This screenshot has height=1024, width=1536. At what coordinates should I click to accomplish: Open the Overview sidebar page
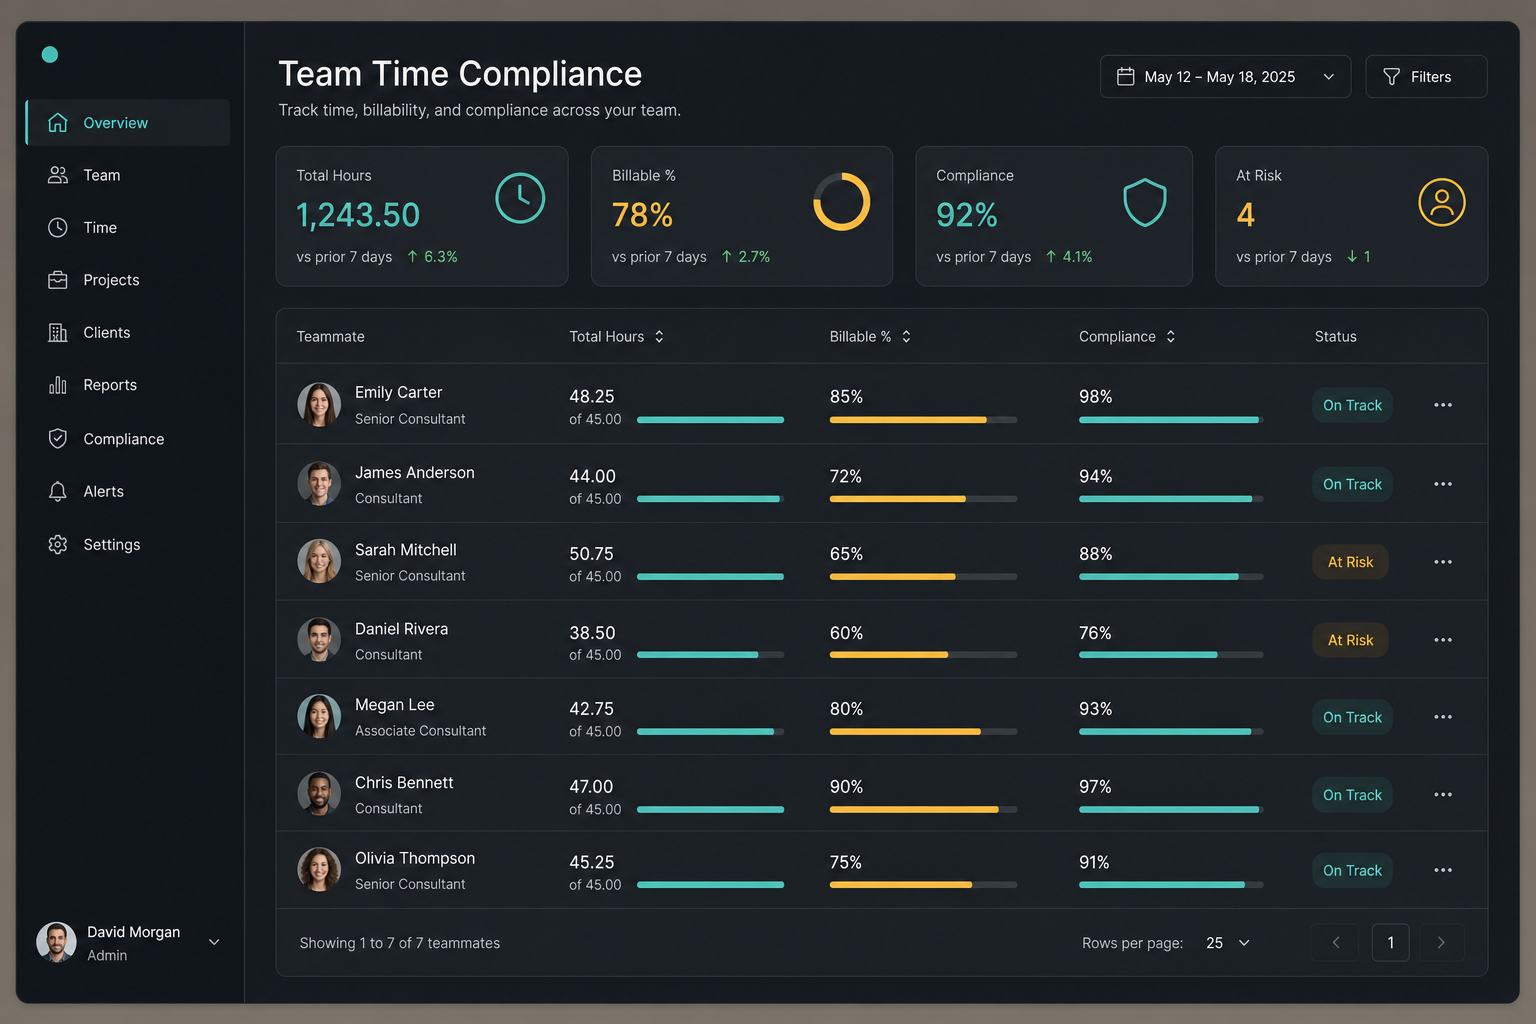point(128,122)
